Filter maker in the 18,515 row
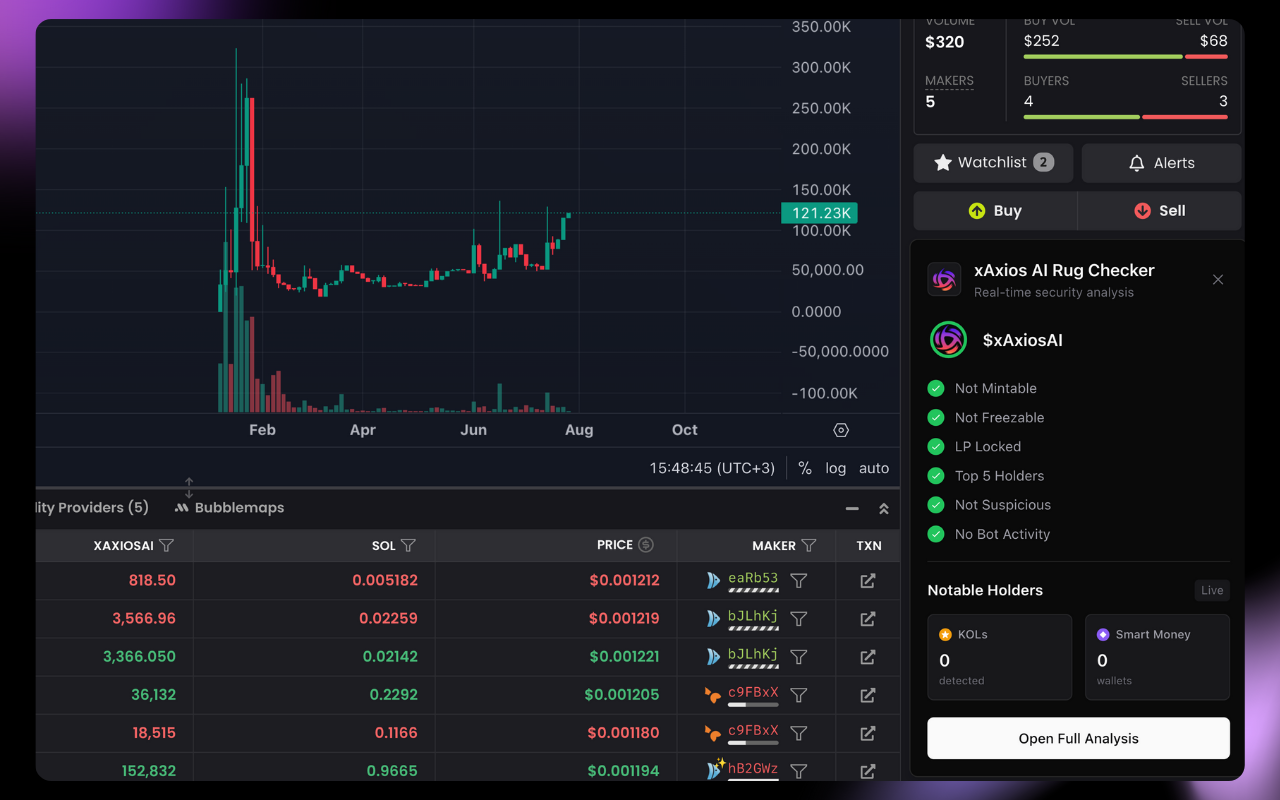 pos(799,733)
